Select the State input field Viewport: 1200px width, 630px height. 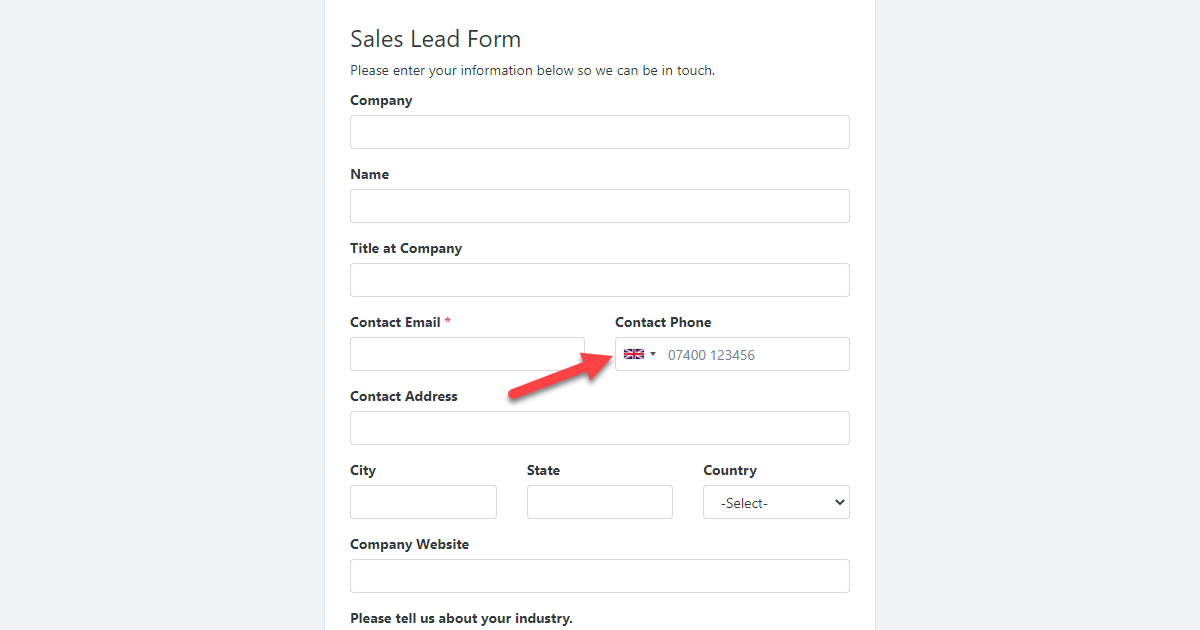599,502
